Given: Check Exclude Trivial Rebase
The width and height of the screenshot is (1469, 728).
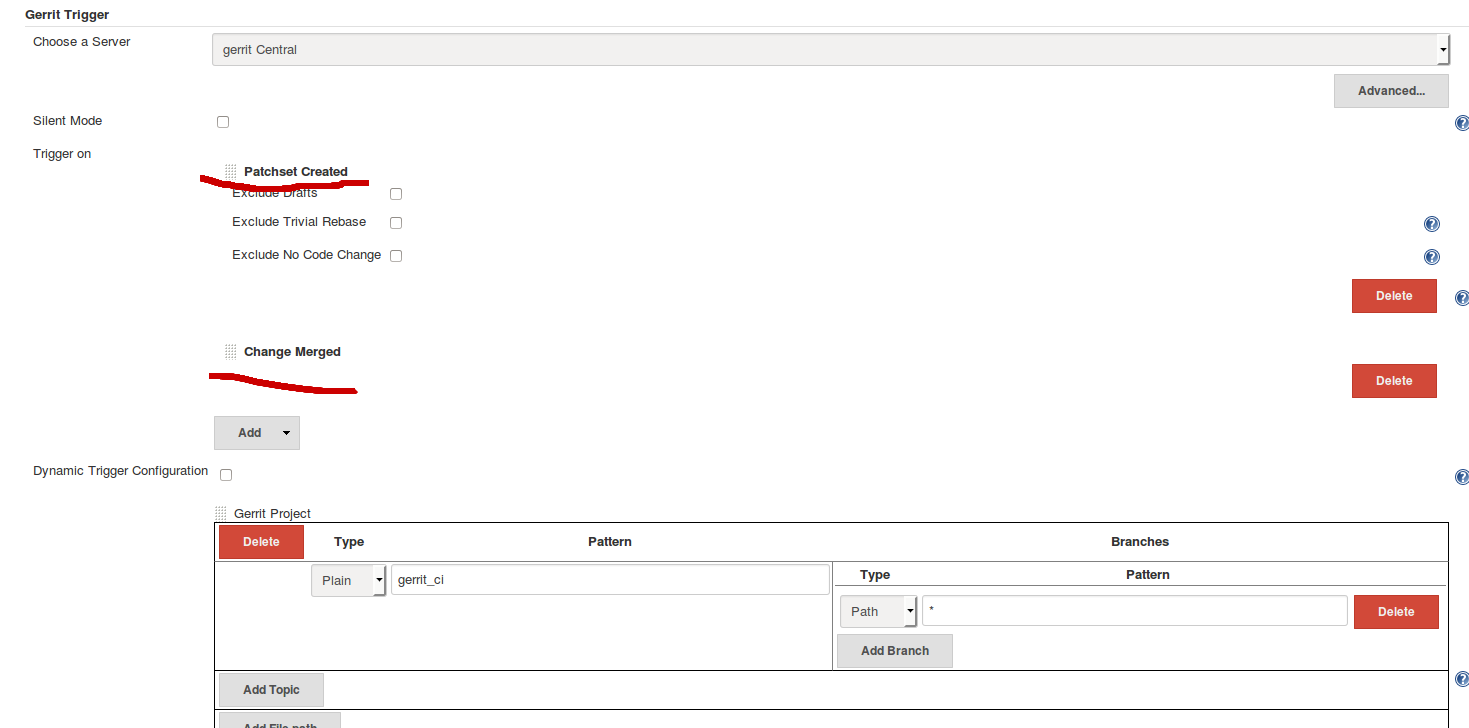Looking at the screenshot, I should pos(396,223).
